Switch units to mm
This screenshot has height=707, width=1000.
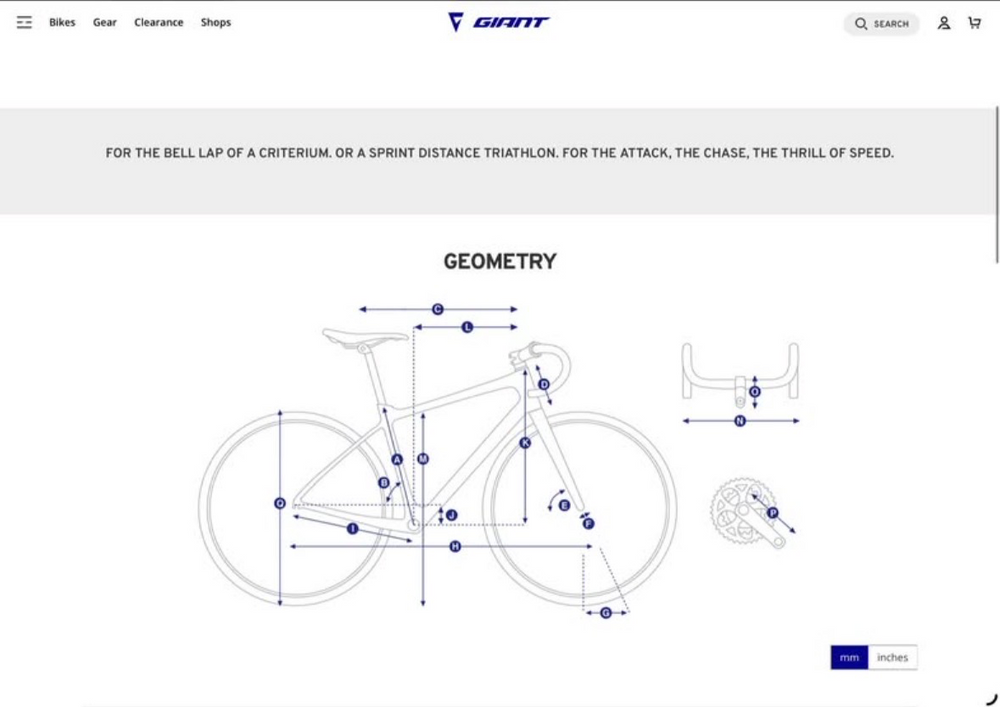click(849, 657)
